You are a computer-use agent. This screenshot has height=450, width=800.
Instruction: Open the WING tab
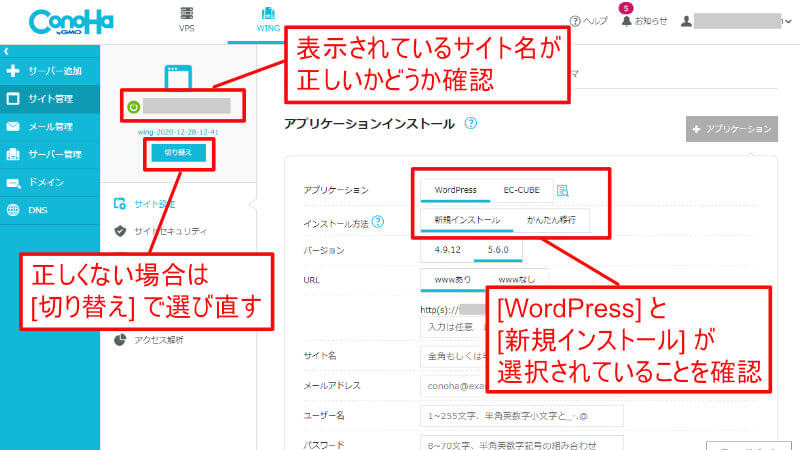(268, 20)
